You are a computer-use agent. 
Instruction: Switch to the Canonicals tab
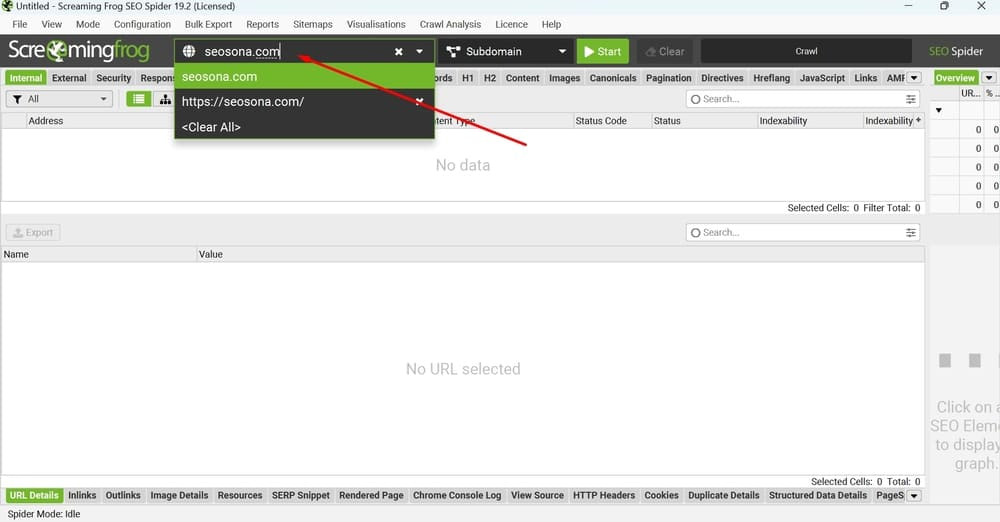613,78
